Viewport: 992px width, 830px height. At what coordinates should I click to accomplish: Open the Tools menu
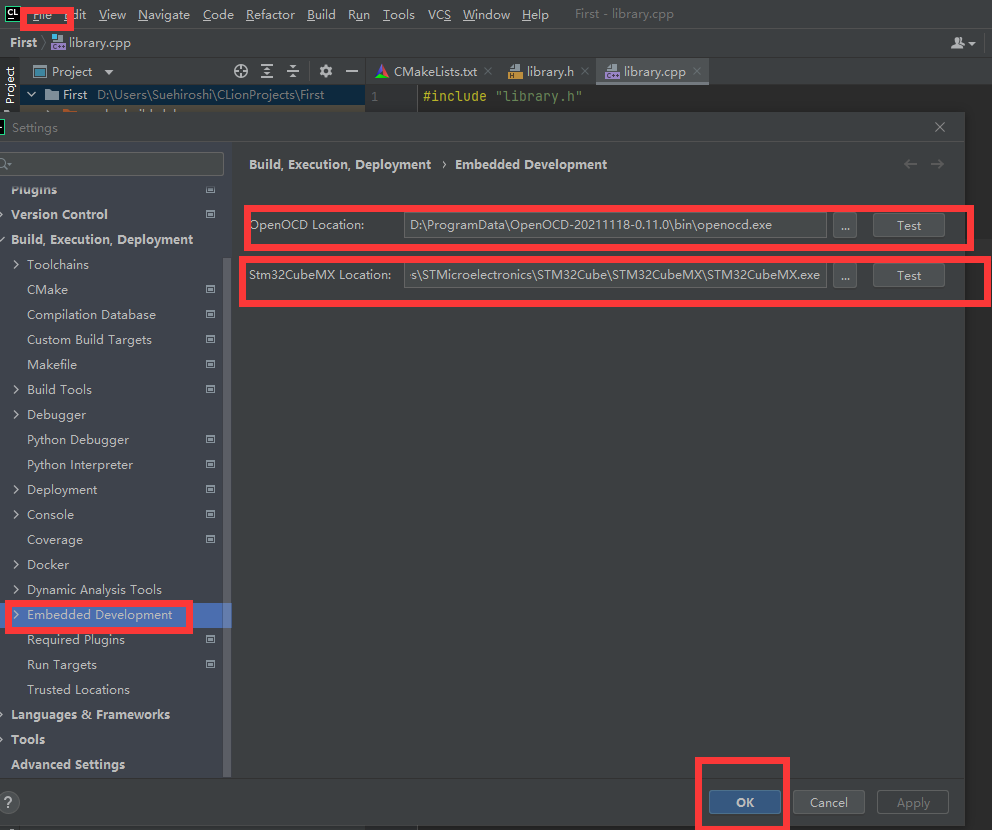pyautogui.click(x=399, y=15)
